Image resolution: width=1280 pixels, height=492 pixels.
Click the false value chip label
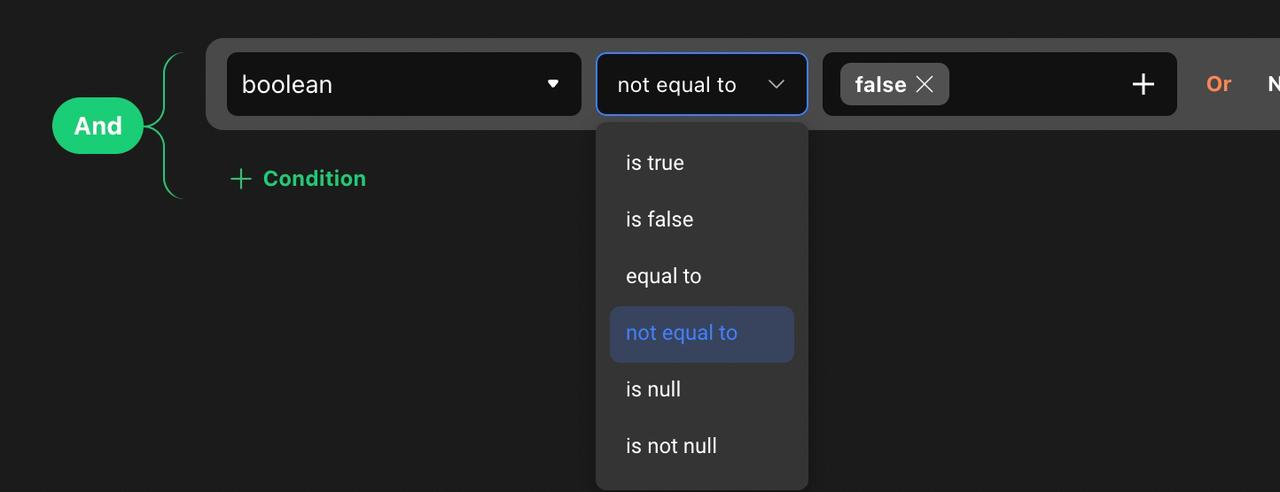pos(880,85)
